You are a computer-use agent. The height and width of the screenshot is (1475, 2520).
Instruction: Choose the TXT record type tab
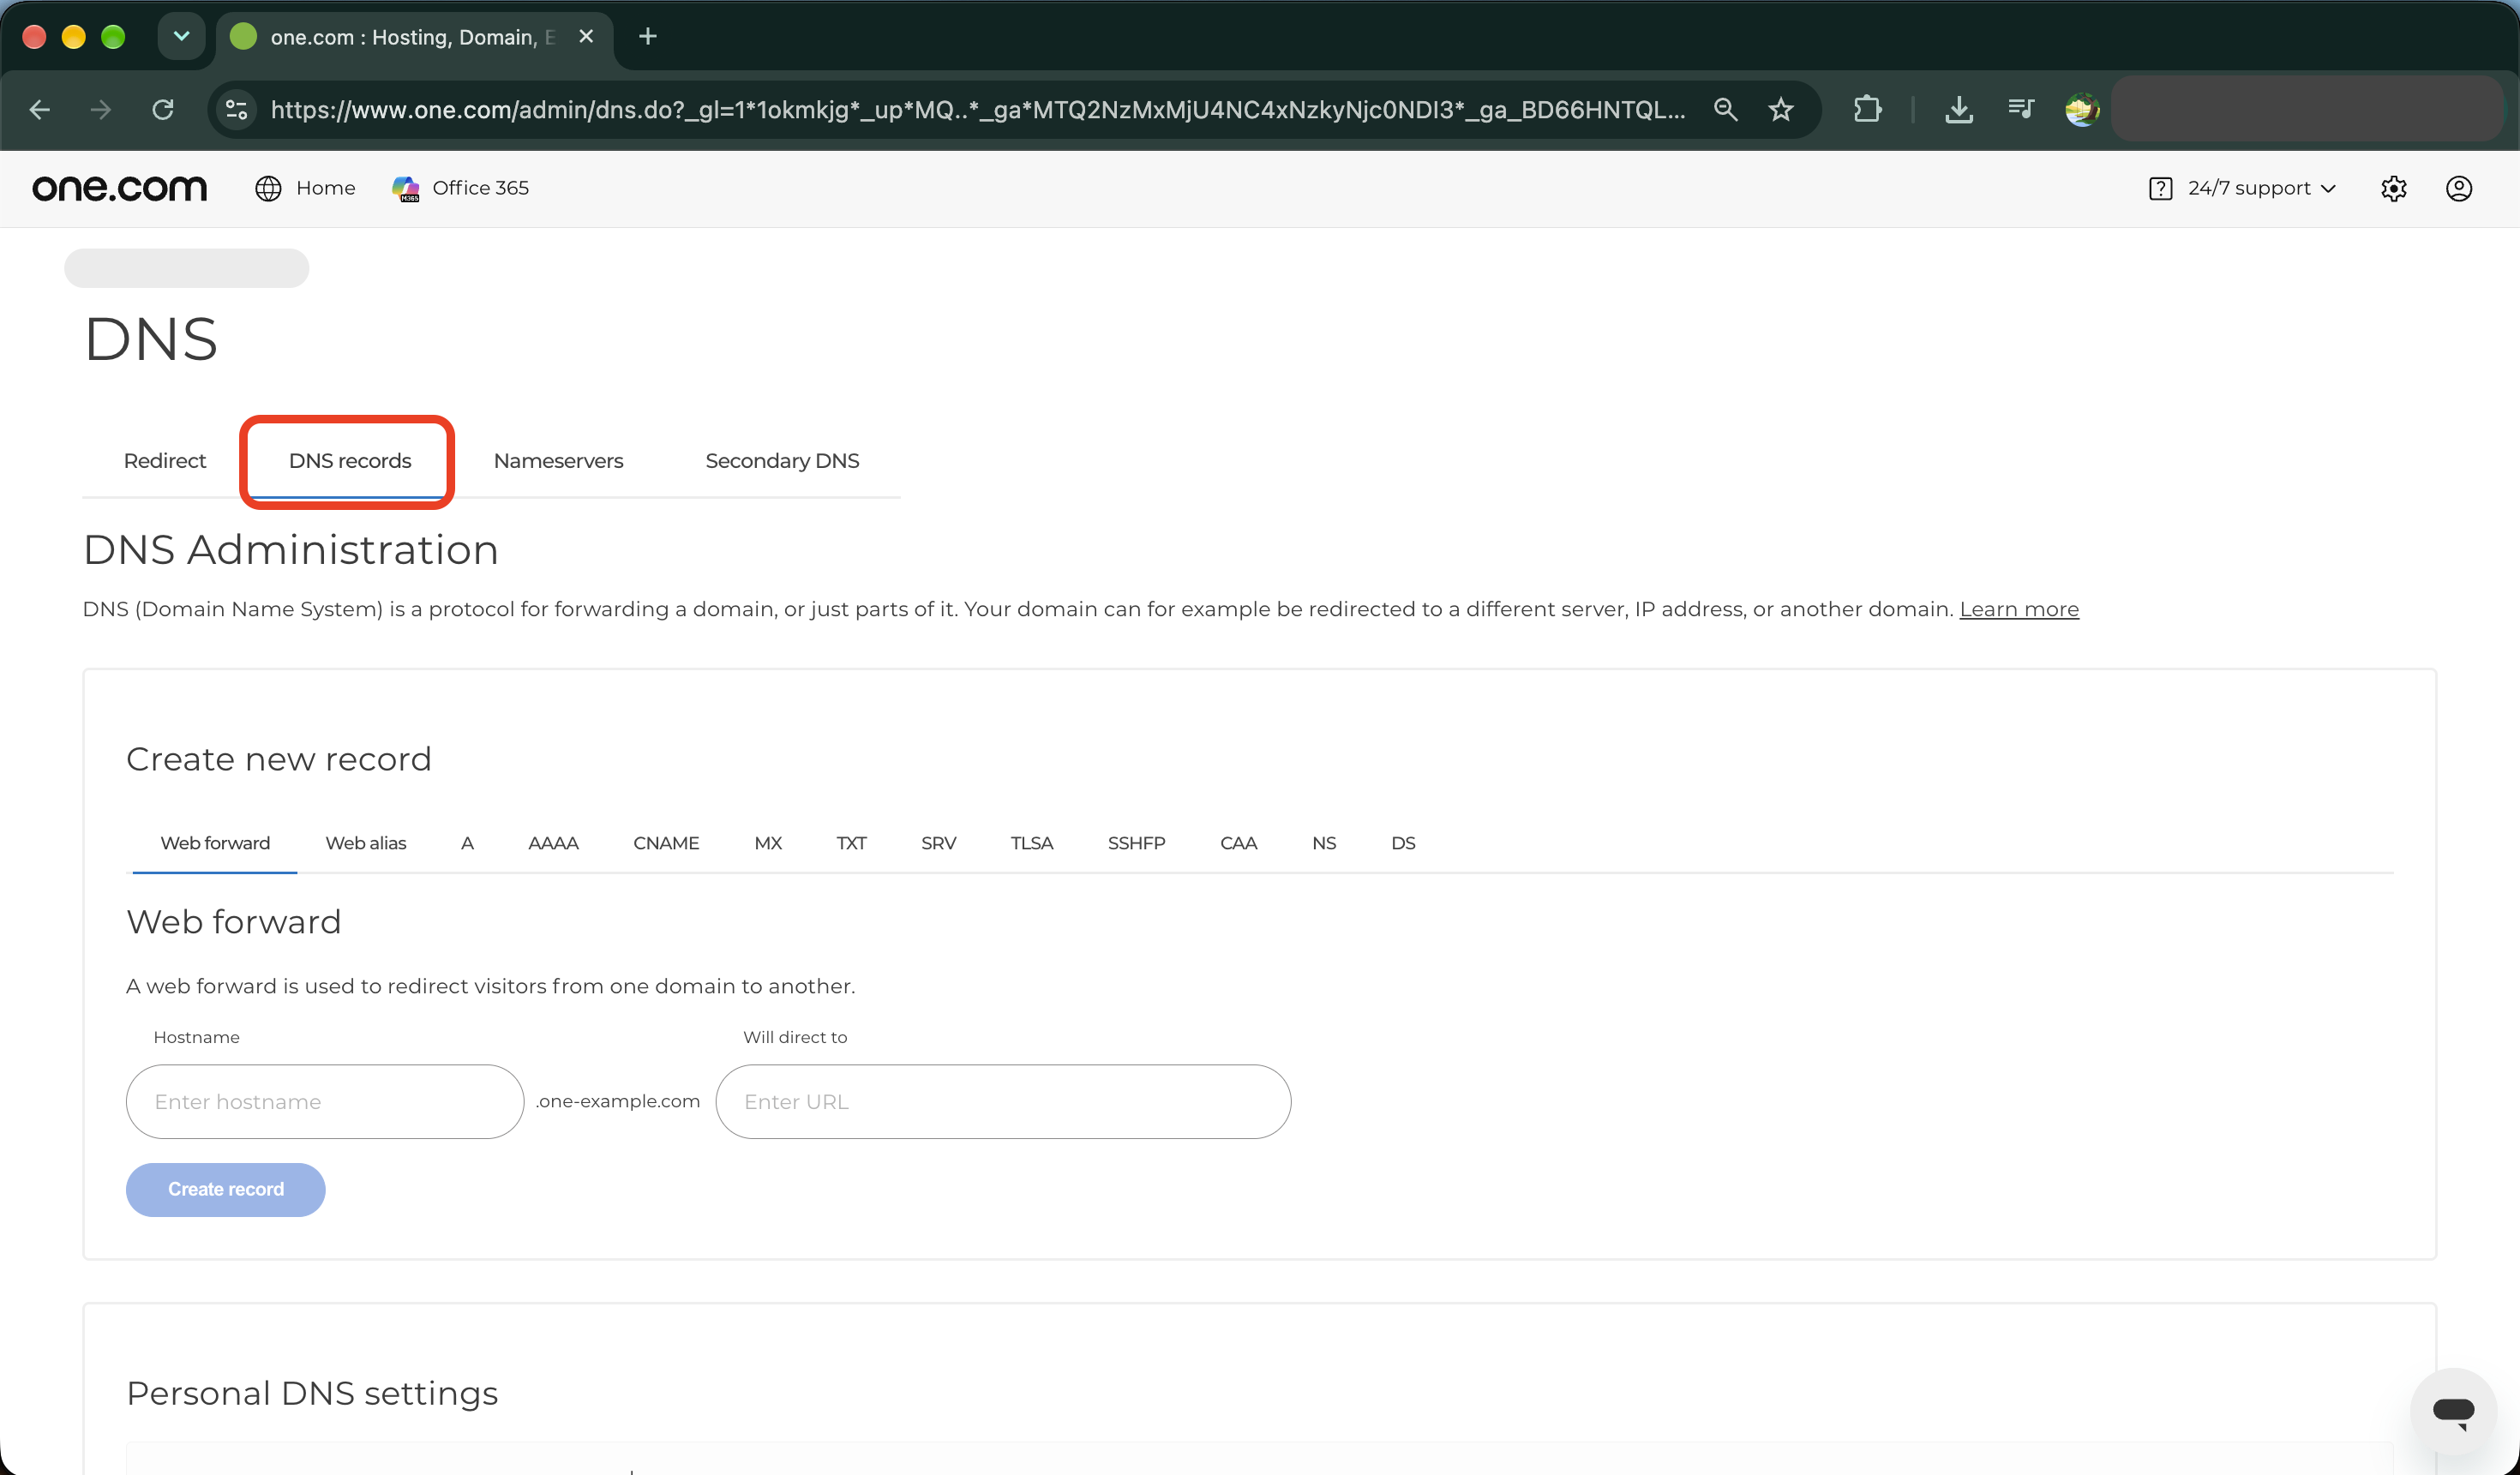(851, 843)
